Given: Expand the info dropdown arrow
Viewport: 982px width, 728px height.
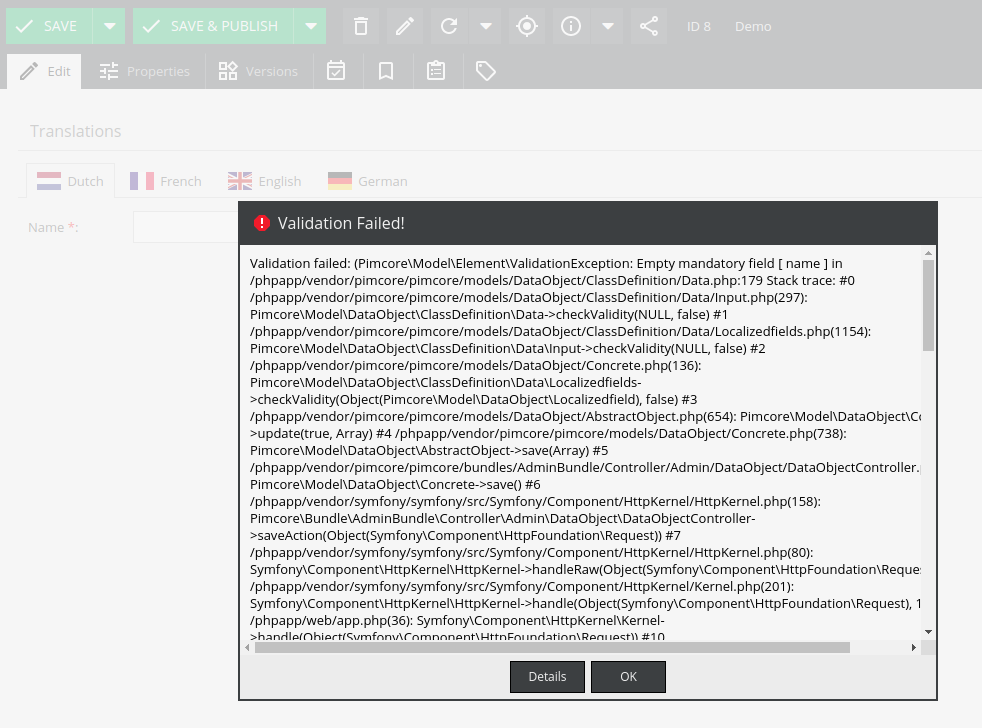Looking at the screenshot, I should point(607,26).
